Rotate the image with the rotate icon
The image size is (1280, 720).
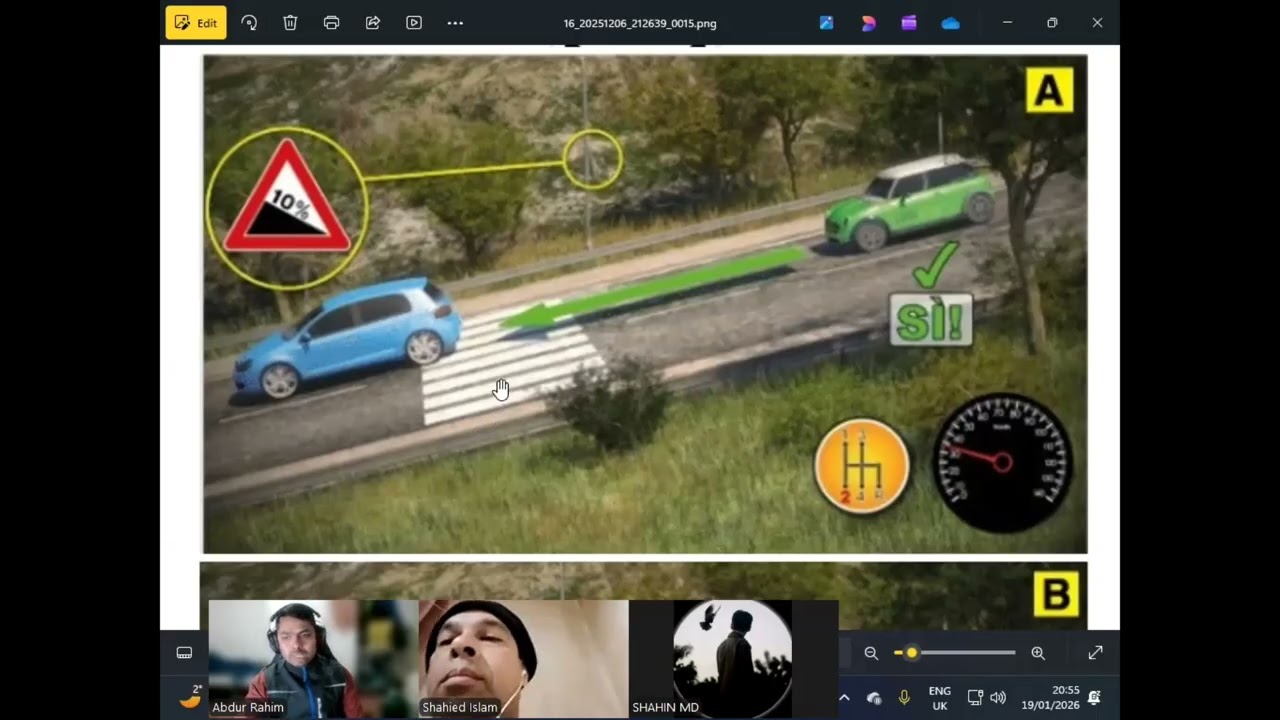[249, 23]
